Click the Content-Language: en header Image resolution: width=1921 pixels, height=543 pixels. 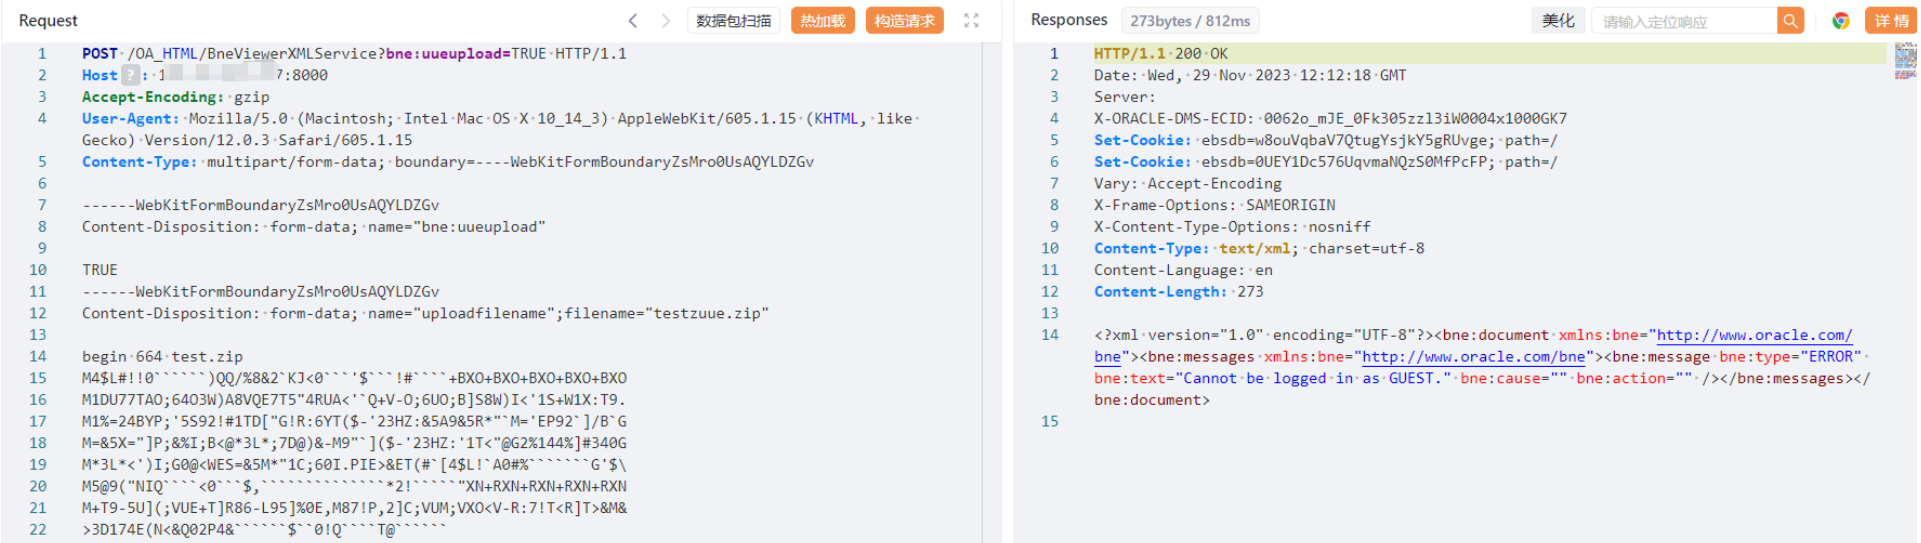[1183, 270]
